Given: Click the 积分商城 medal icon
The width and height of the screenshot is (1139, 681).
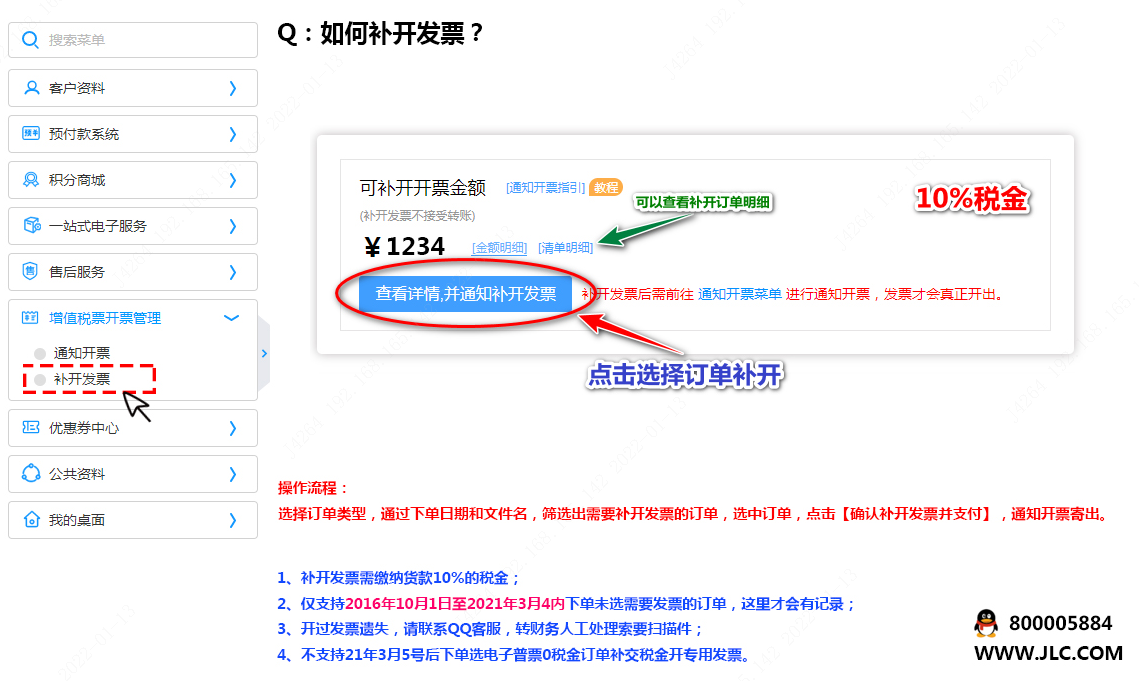Looking at the screenshot, I should (31, 180).
